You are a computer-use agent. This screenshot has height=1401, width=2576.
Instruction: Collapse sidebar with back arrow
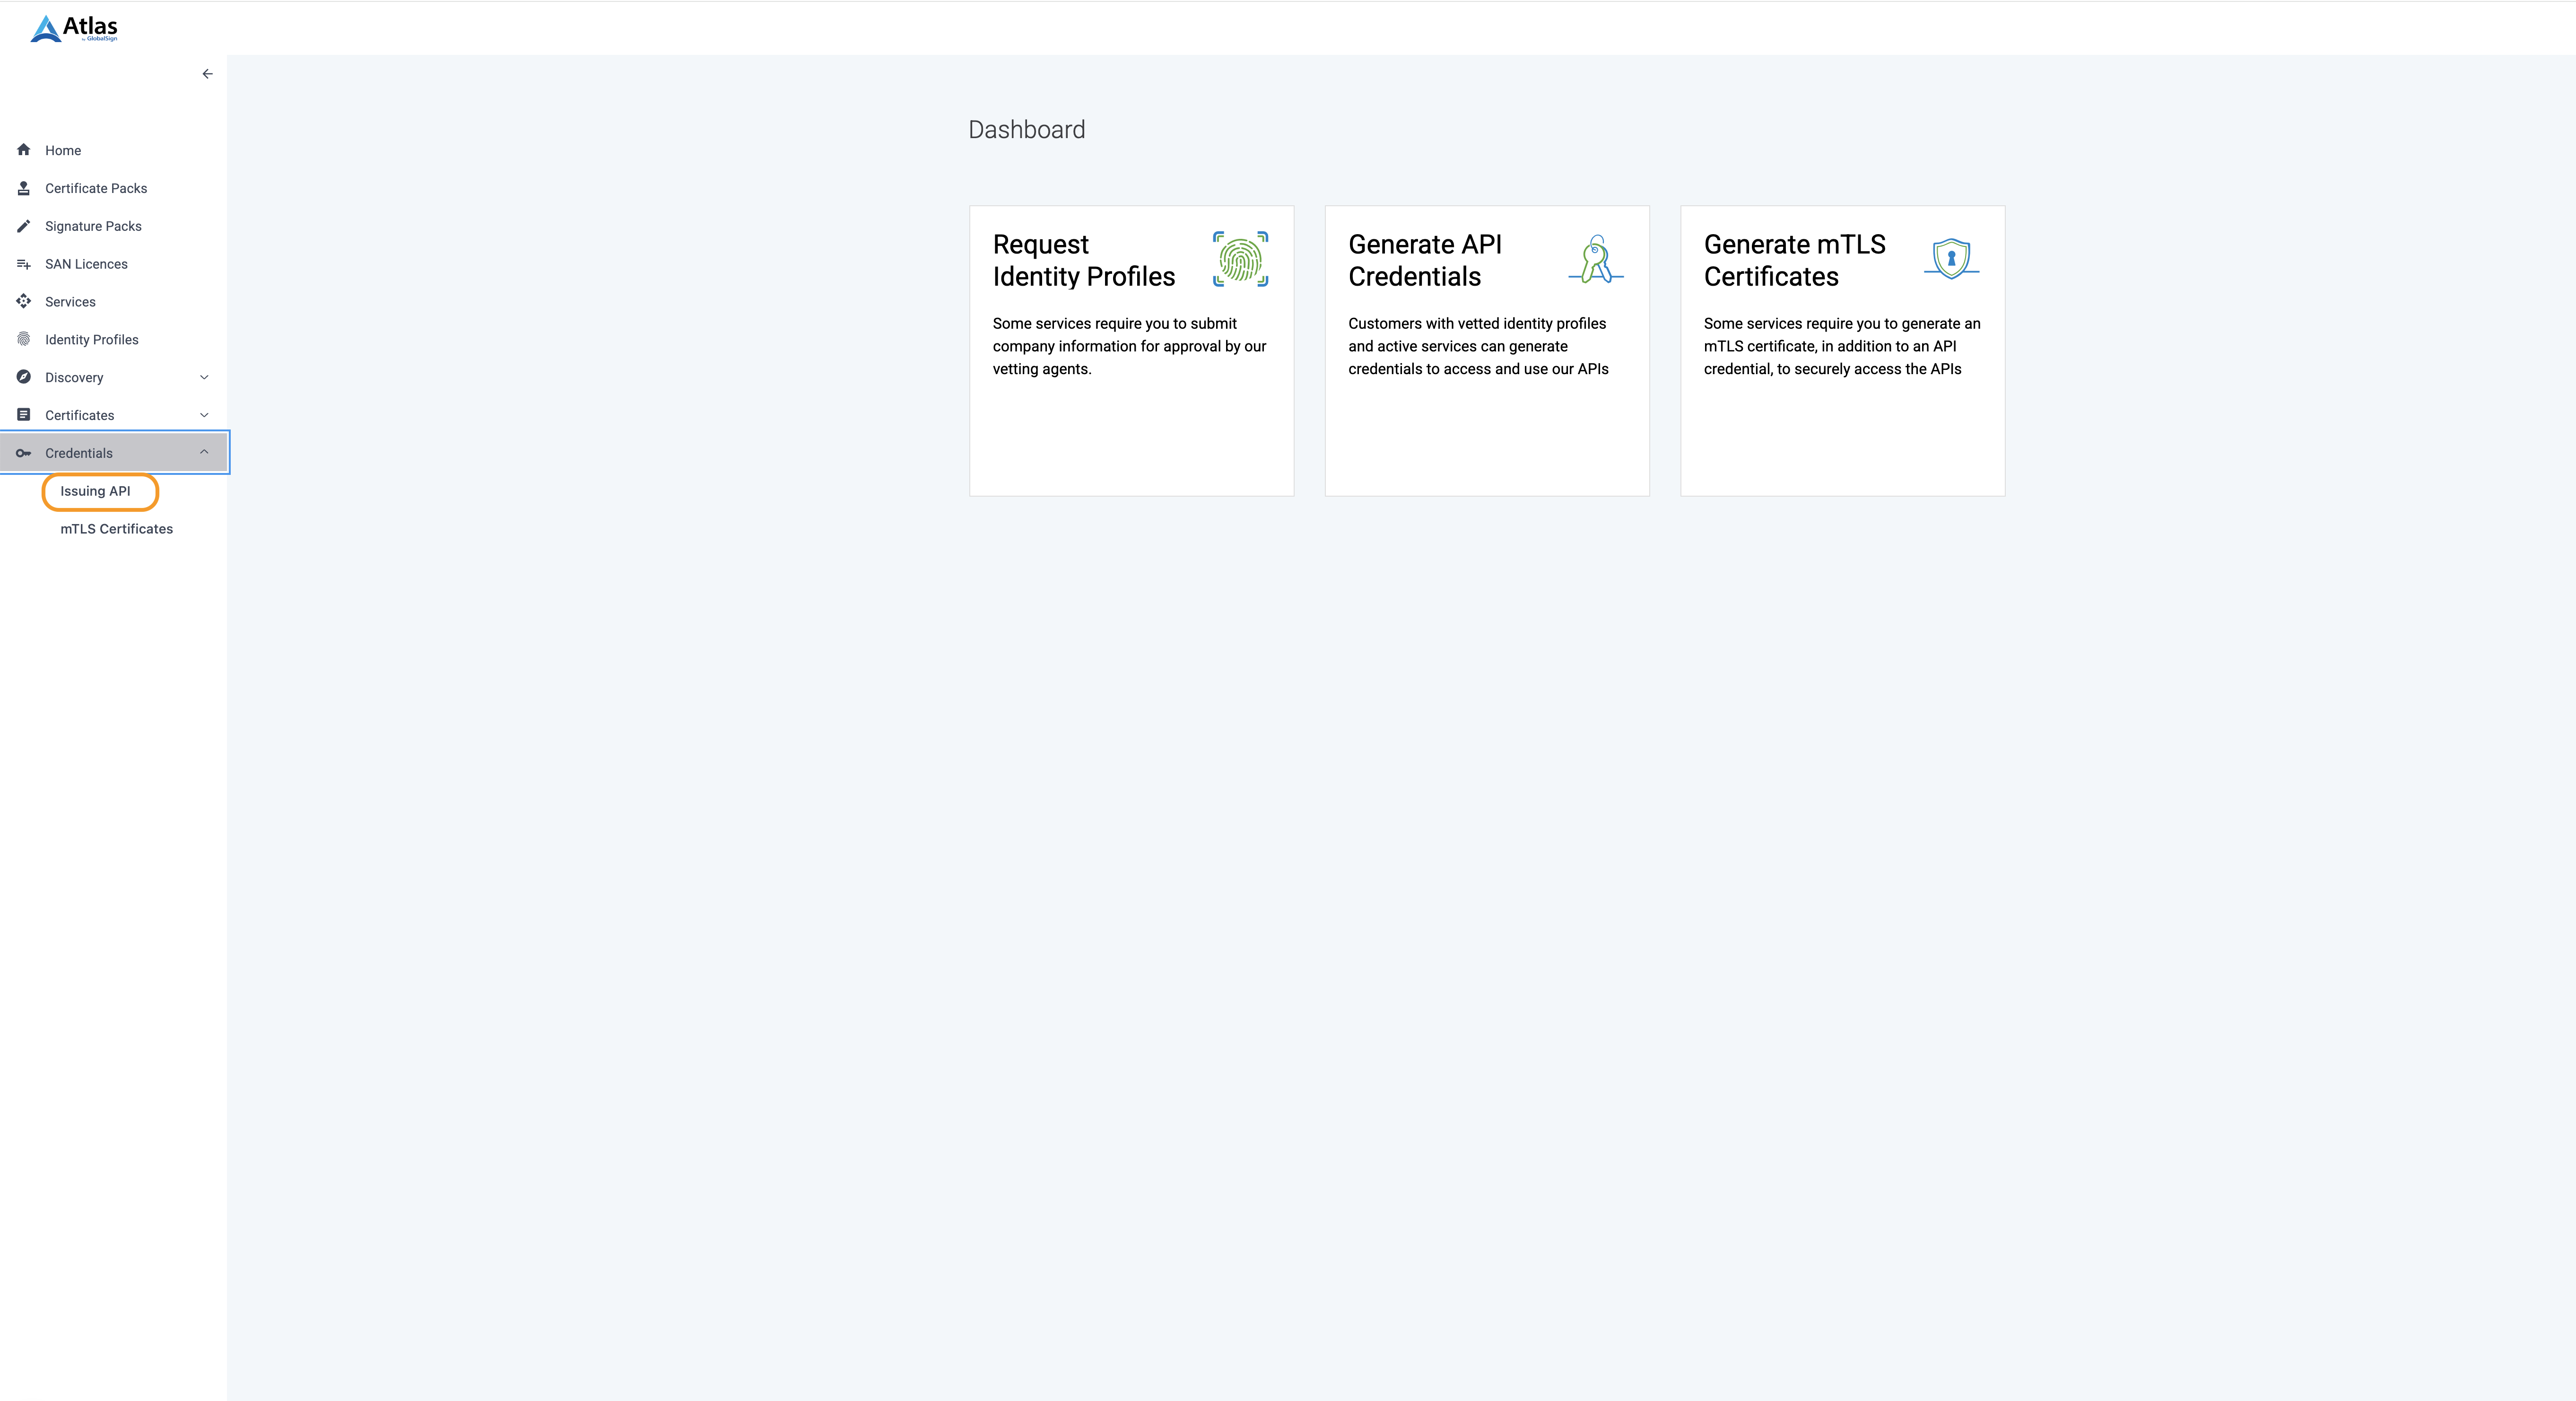[207, 74]
